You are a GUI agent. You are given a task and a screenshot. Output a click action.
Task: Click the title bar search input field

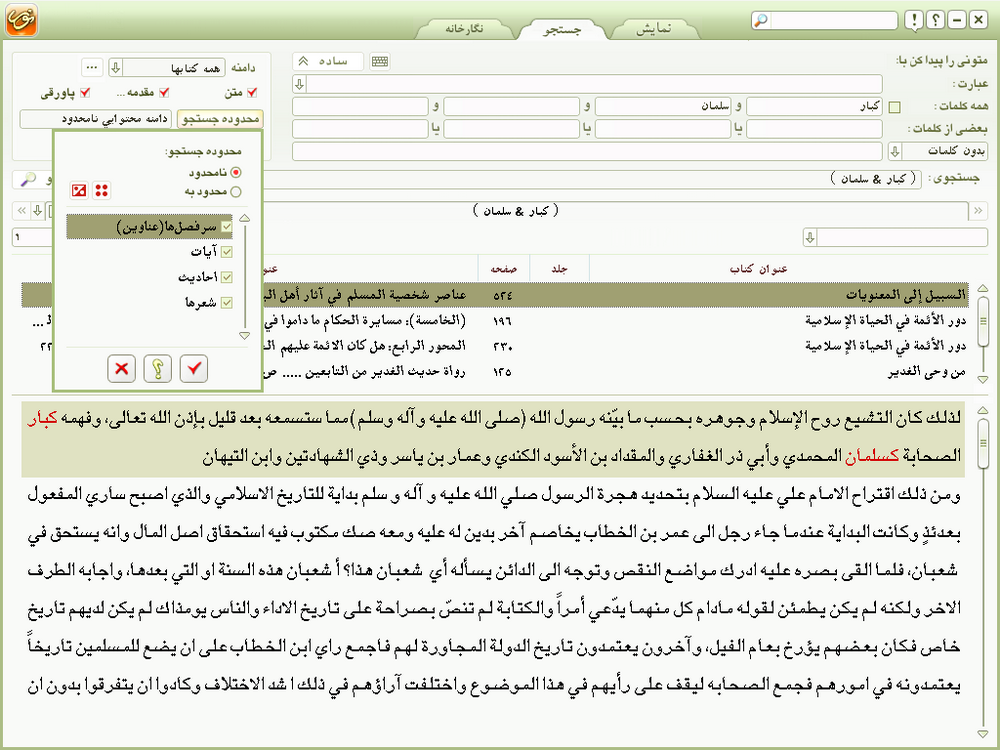(833, 20)
